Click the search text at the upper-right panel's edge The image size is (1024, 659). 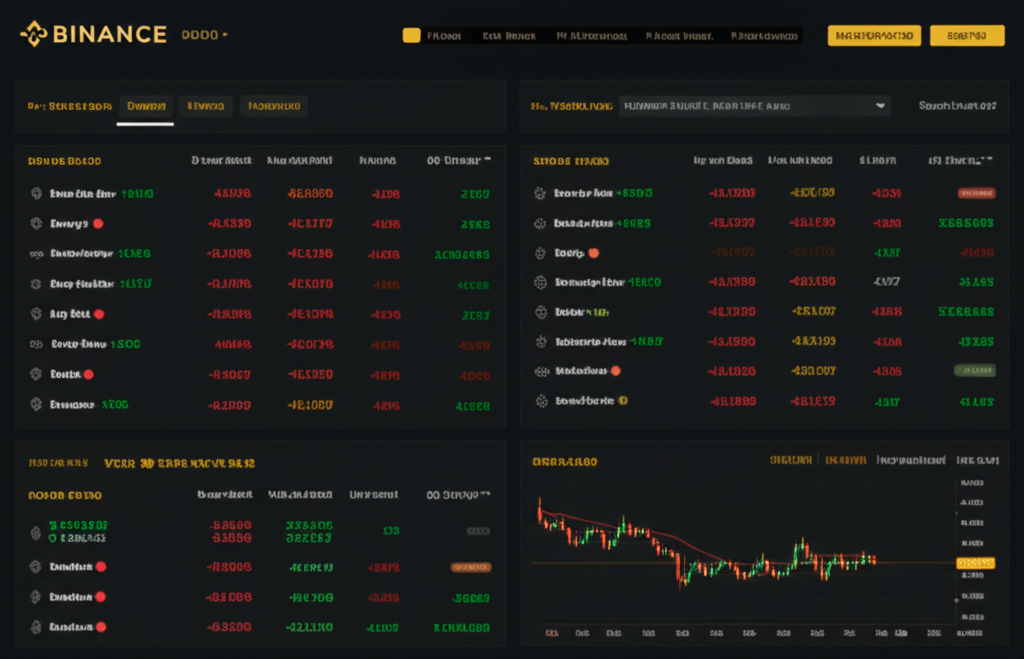point(957,105)
